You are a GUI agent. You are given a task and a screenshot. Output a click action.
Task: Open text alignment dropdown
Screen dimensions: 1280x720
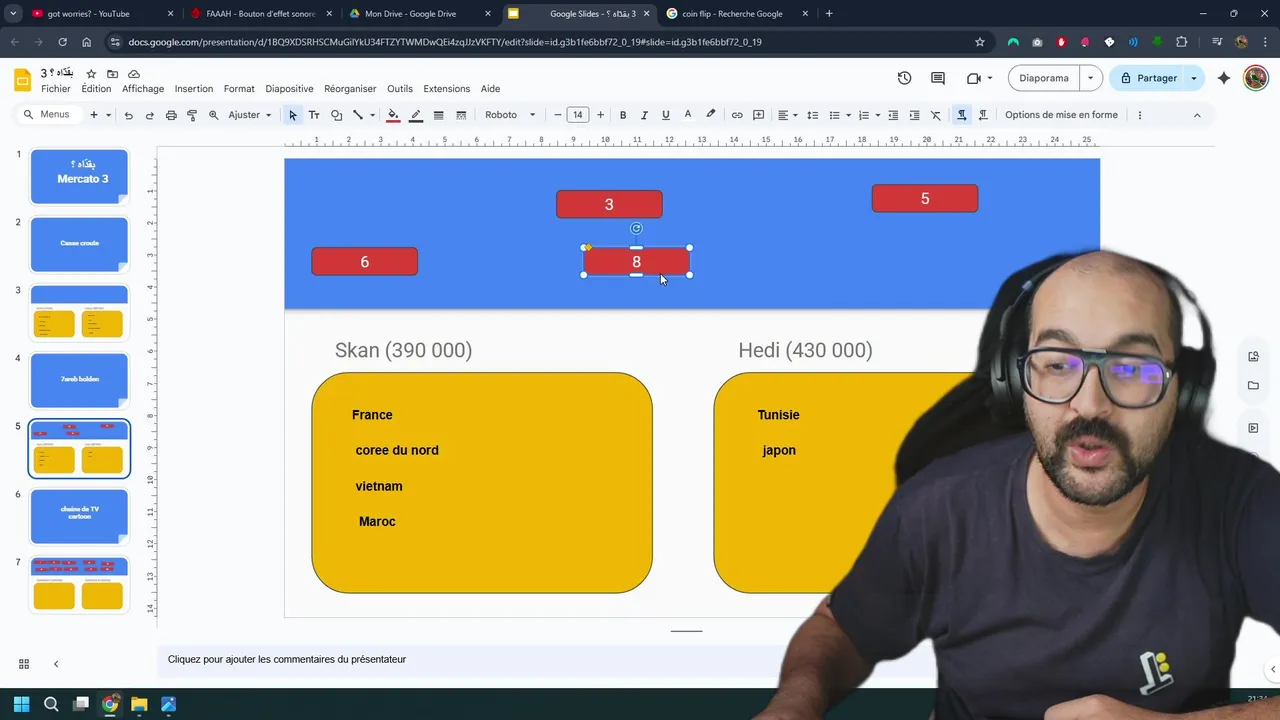tap(787, 115)
